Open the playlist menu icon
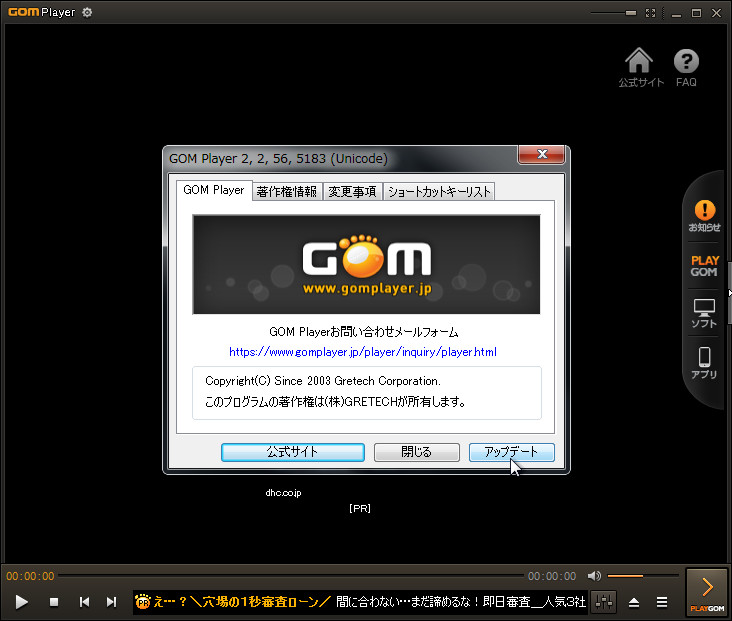 point(662,602)
